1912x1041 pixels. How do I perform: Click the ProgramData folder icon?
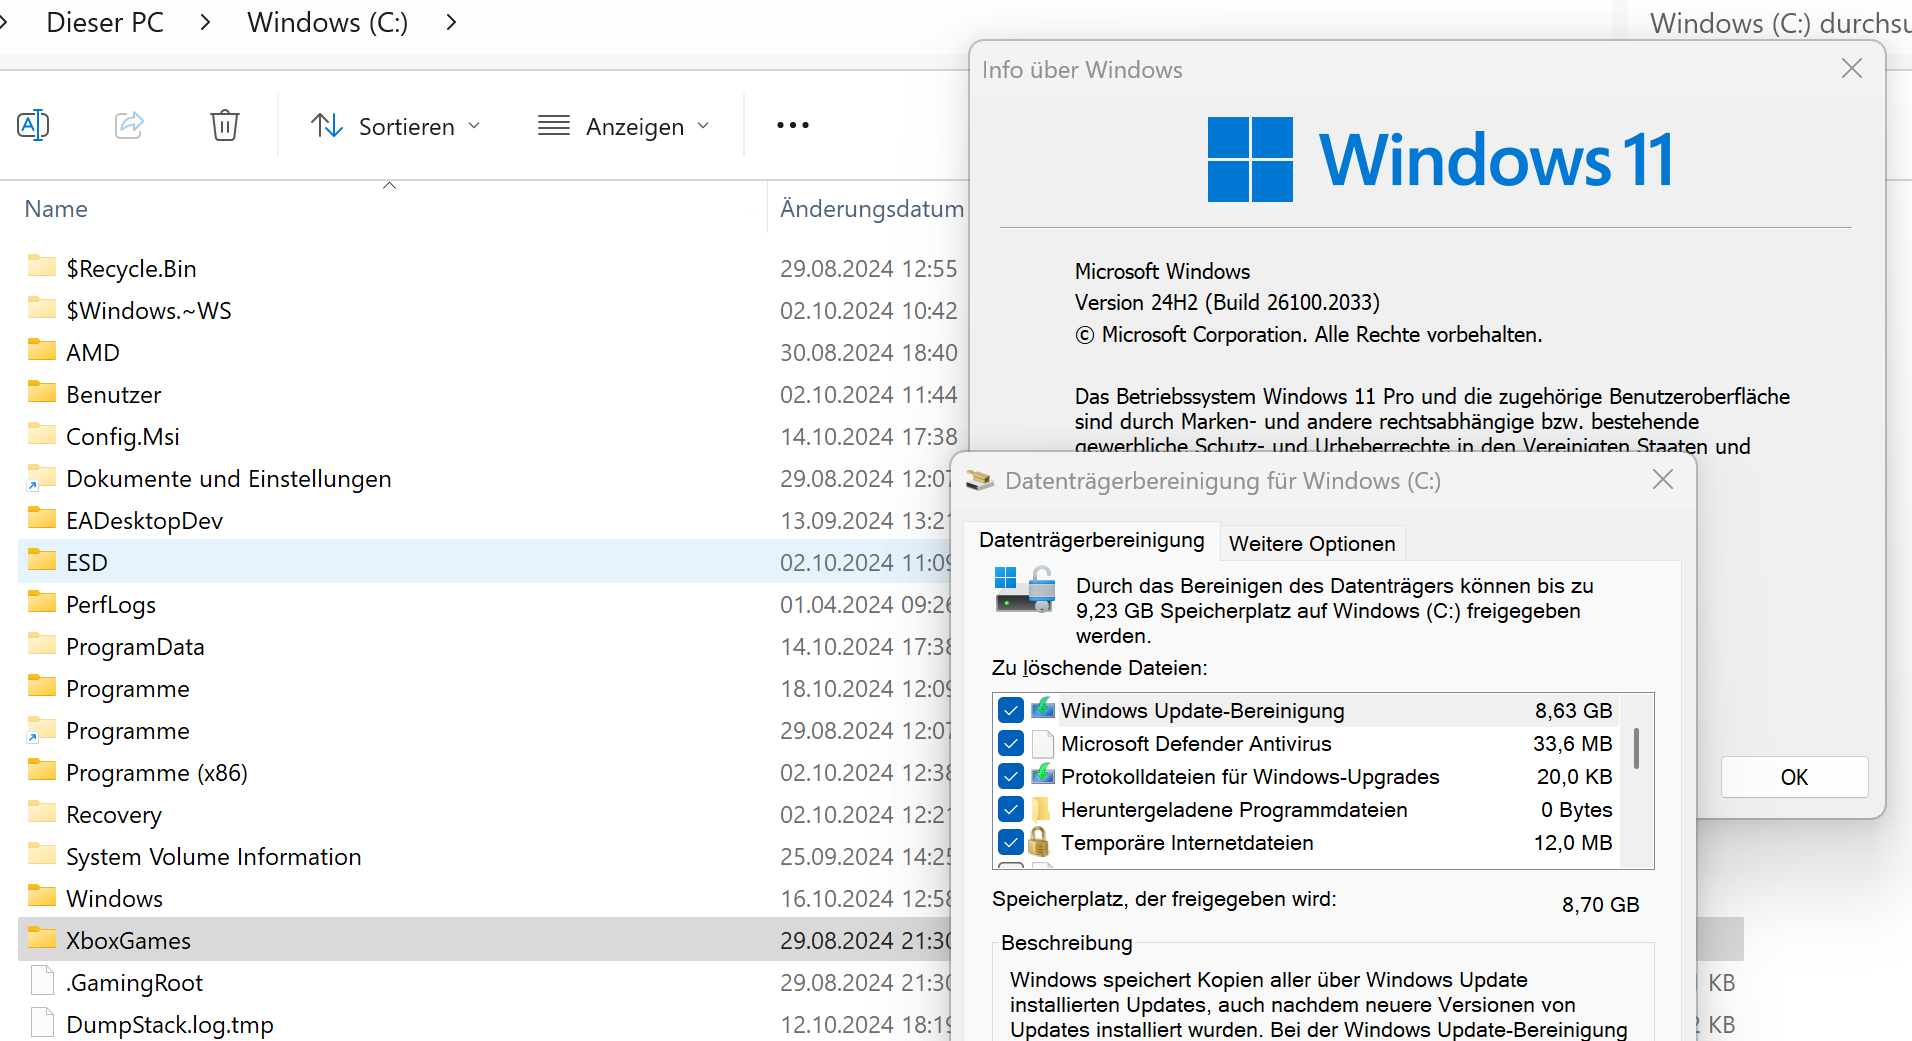42,645
